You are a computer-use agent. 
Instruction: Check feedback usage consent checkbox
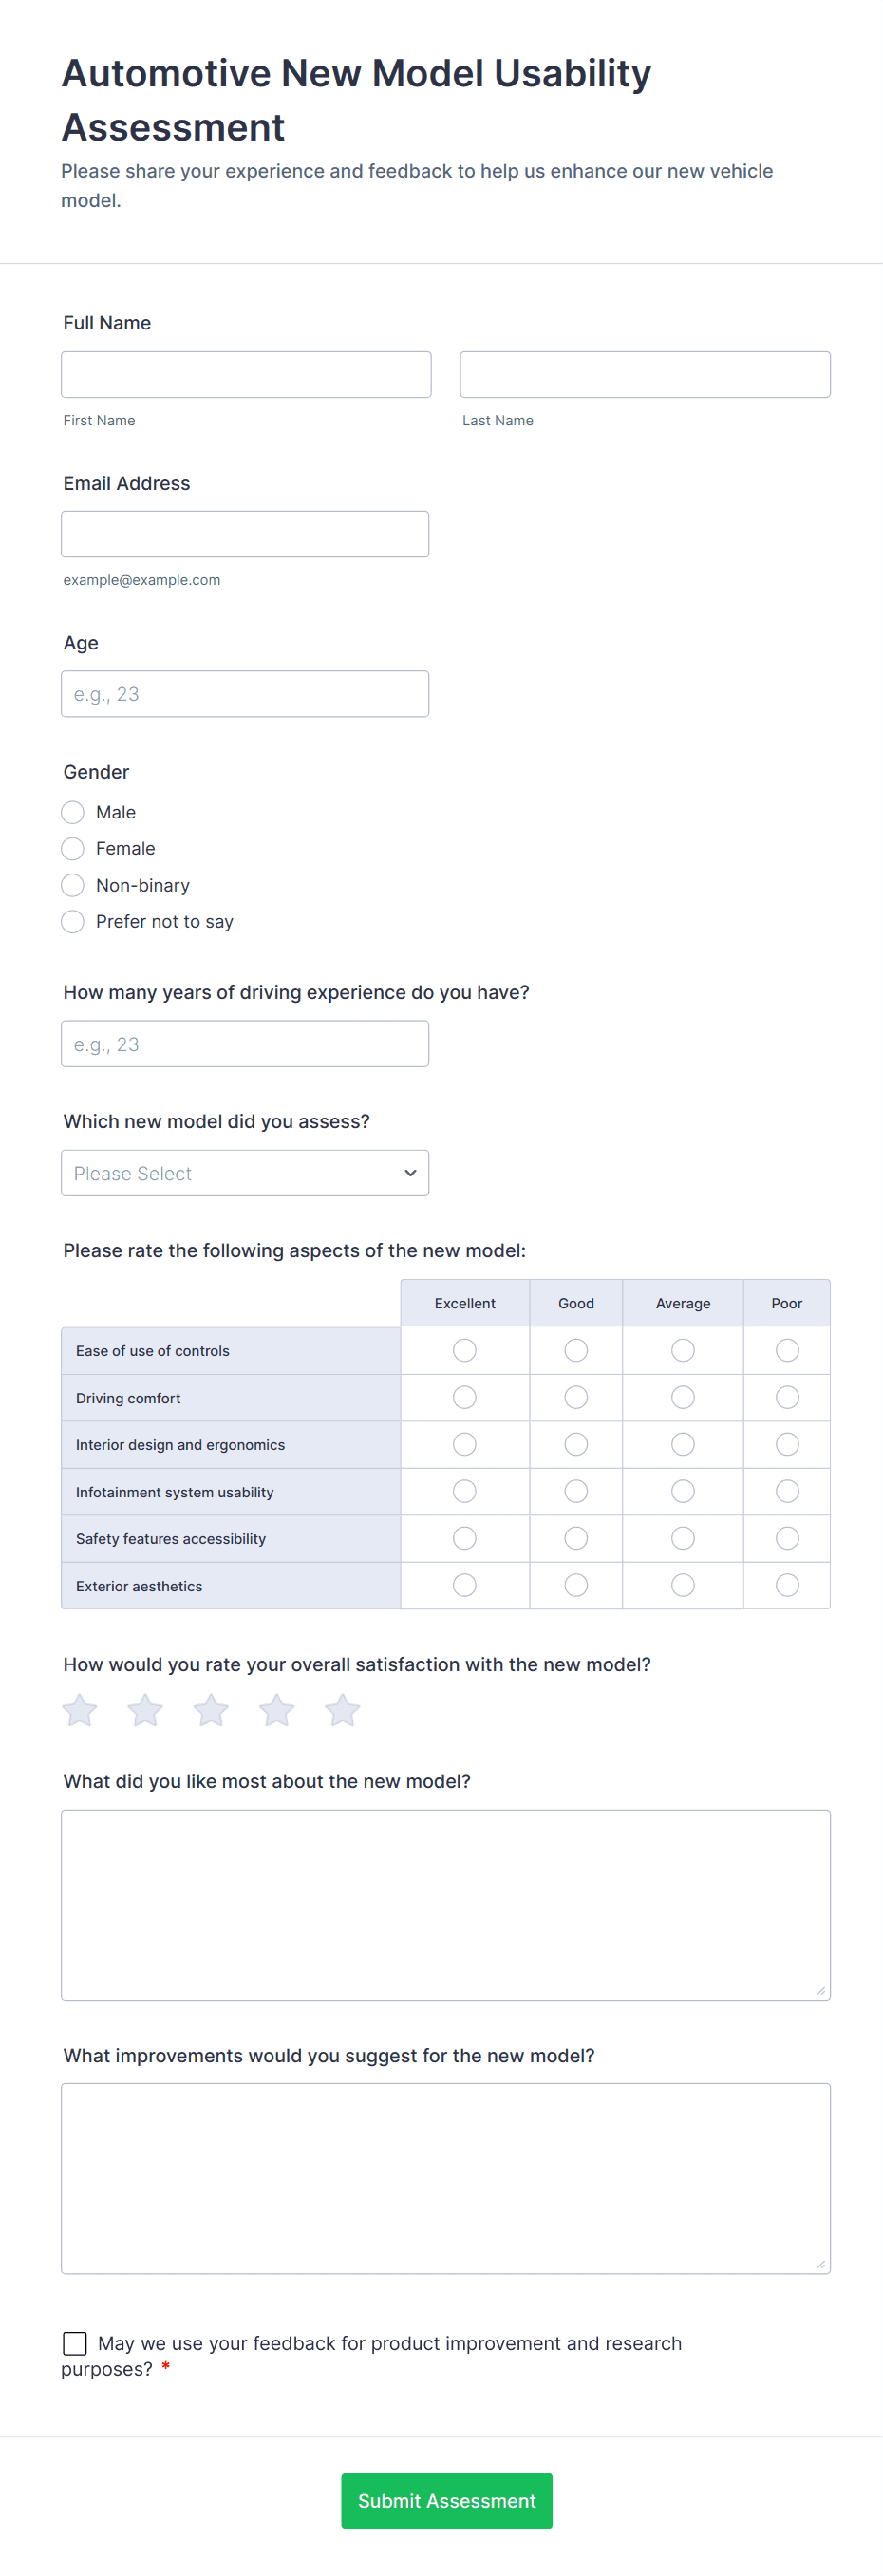[x=75, y=2343]
